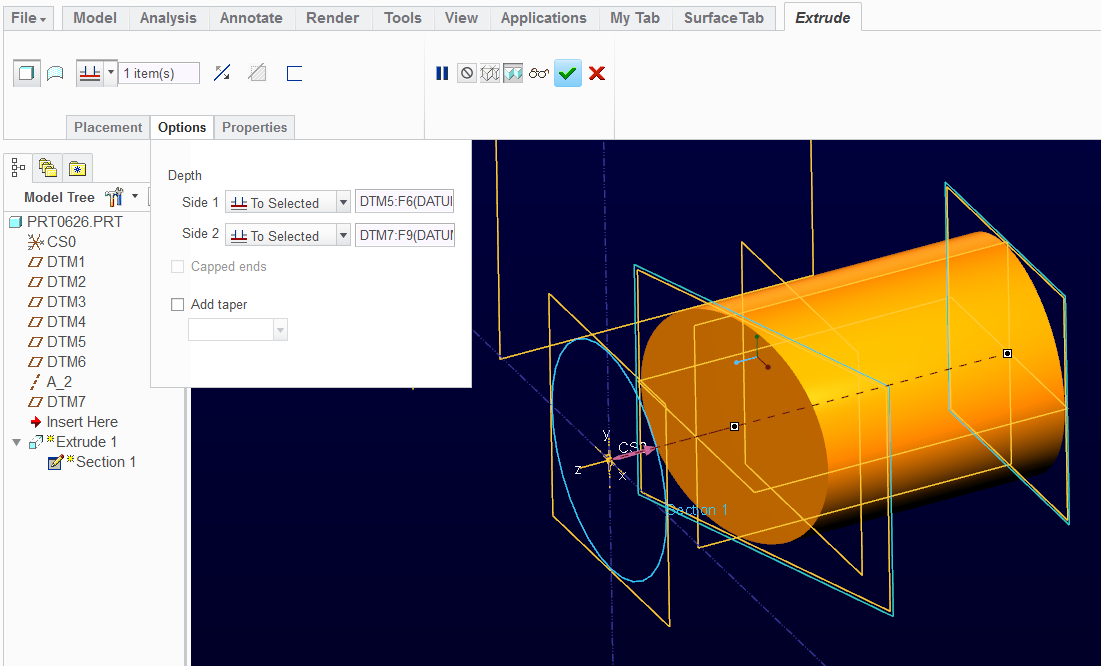Toggle the Capped ends checkbox
The height and width of the screenshot is (666, 1101).
click(x=177, y=266)
